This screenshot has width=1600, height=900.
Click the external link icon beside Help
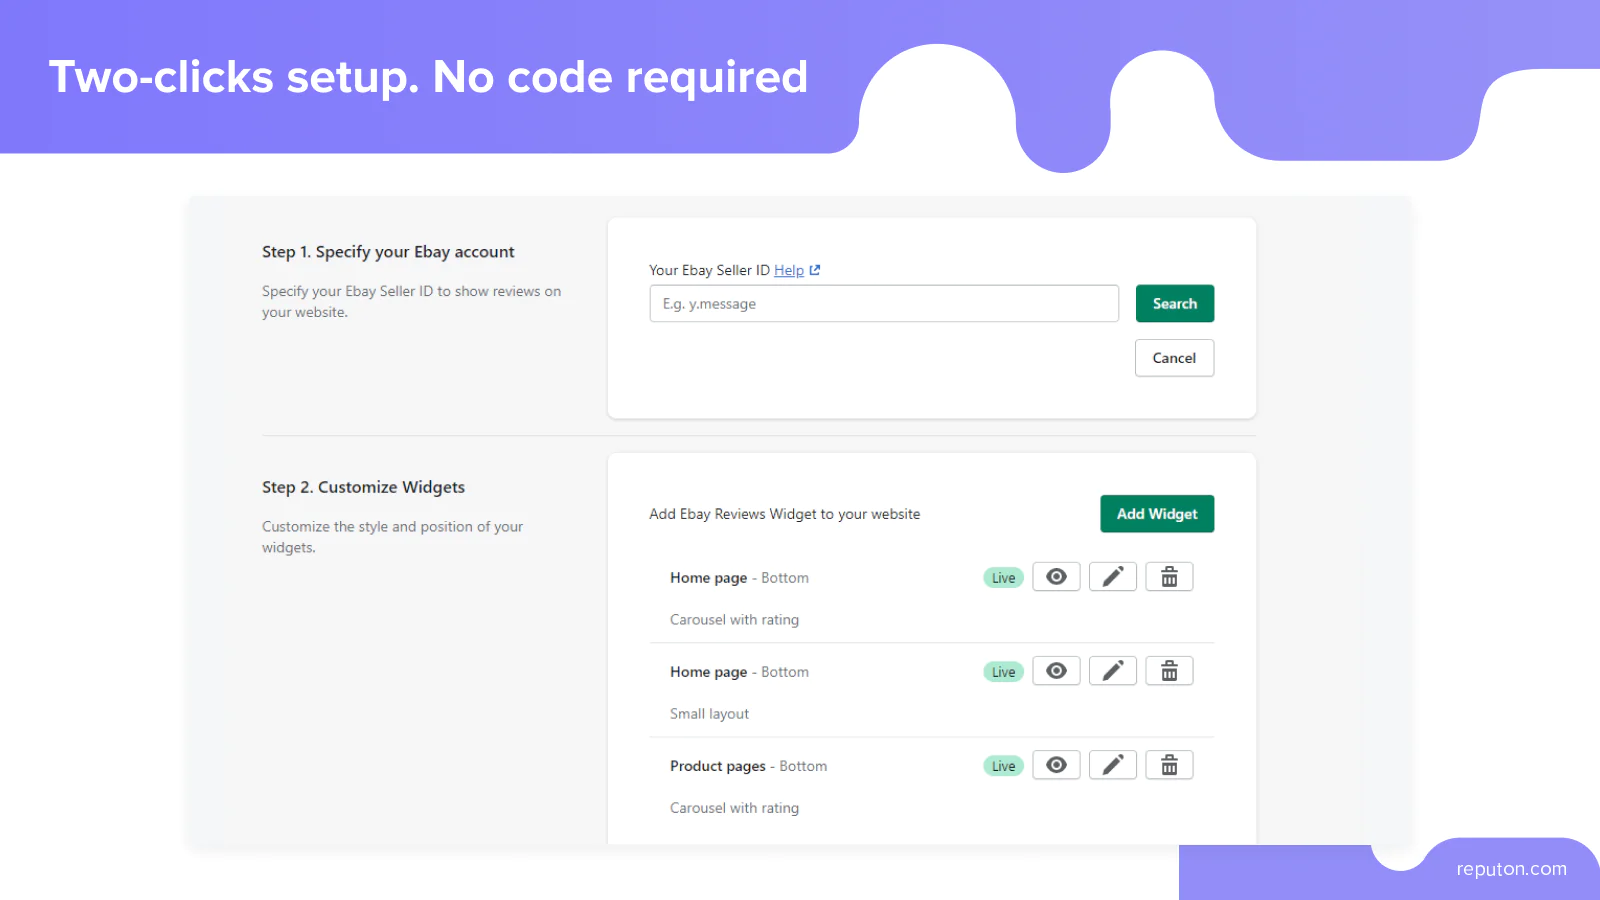(x=815, y=270)
